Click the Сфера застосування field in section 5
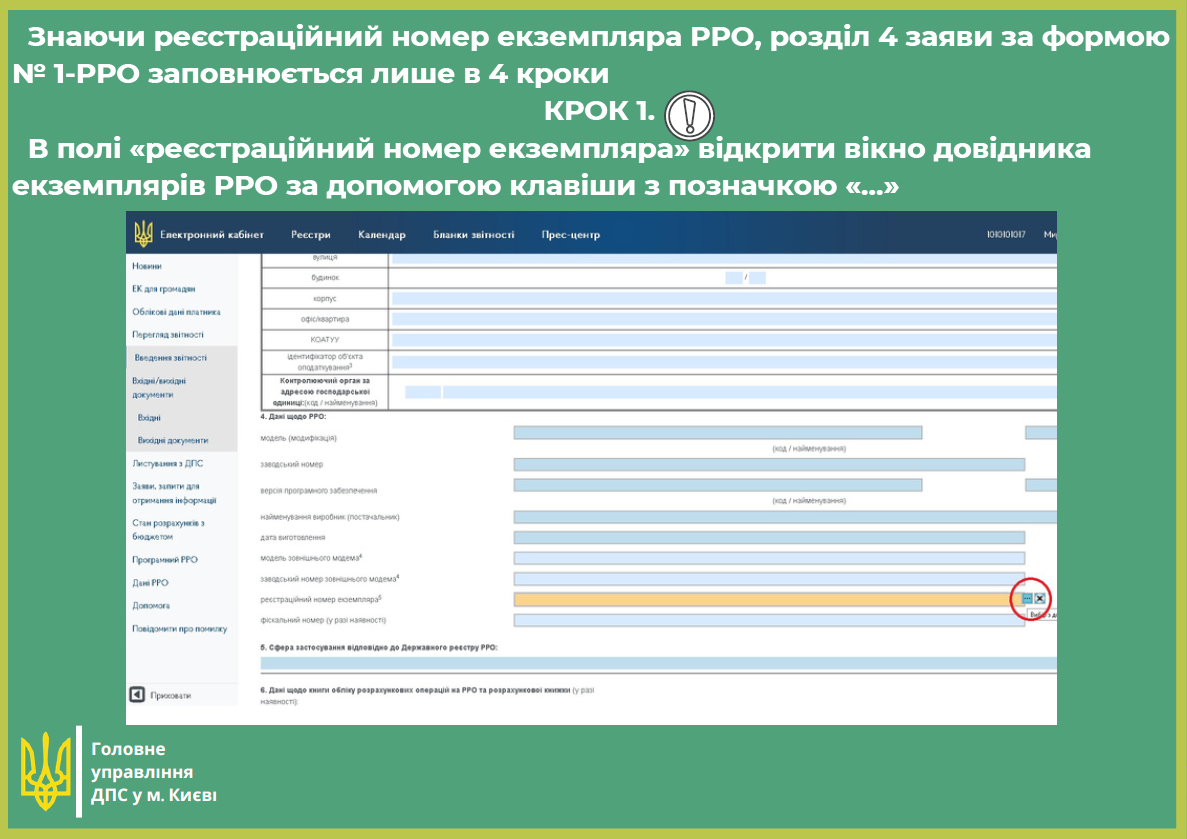The width and height of the screenshot is (1187, 839). coord(659,664)
